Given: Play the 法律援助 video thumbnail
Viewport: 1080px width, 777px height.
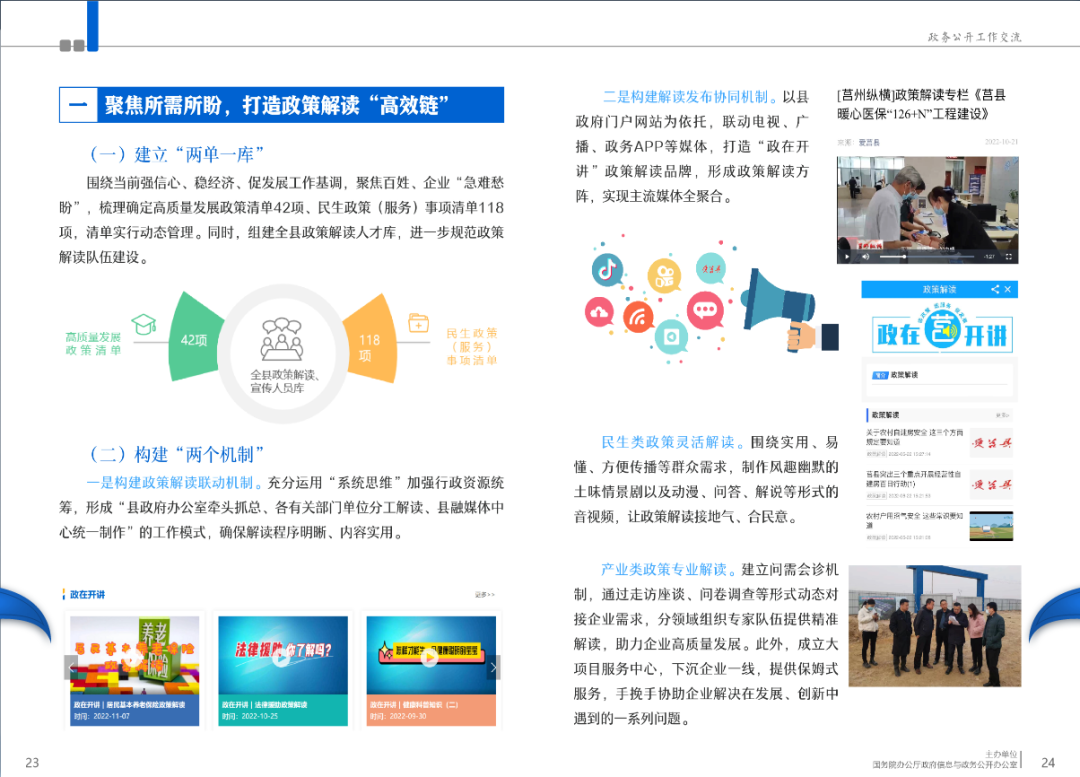Looking at the screenshot, I should click(x=282, y=658).
